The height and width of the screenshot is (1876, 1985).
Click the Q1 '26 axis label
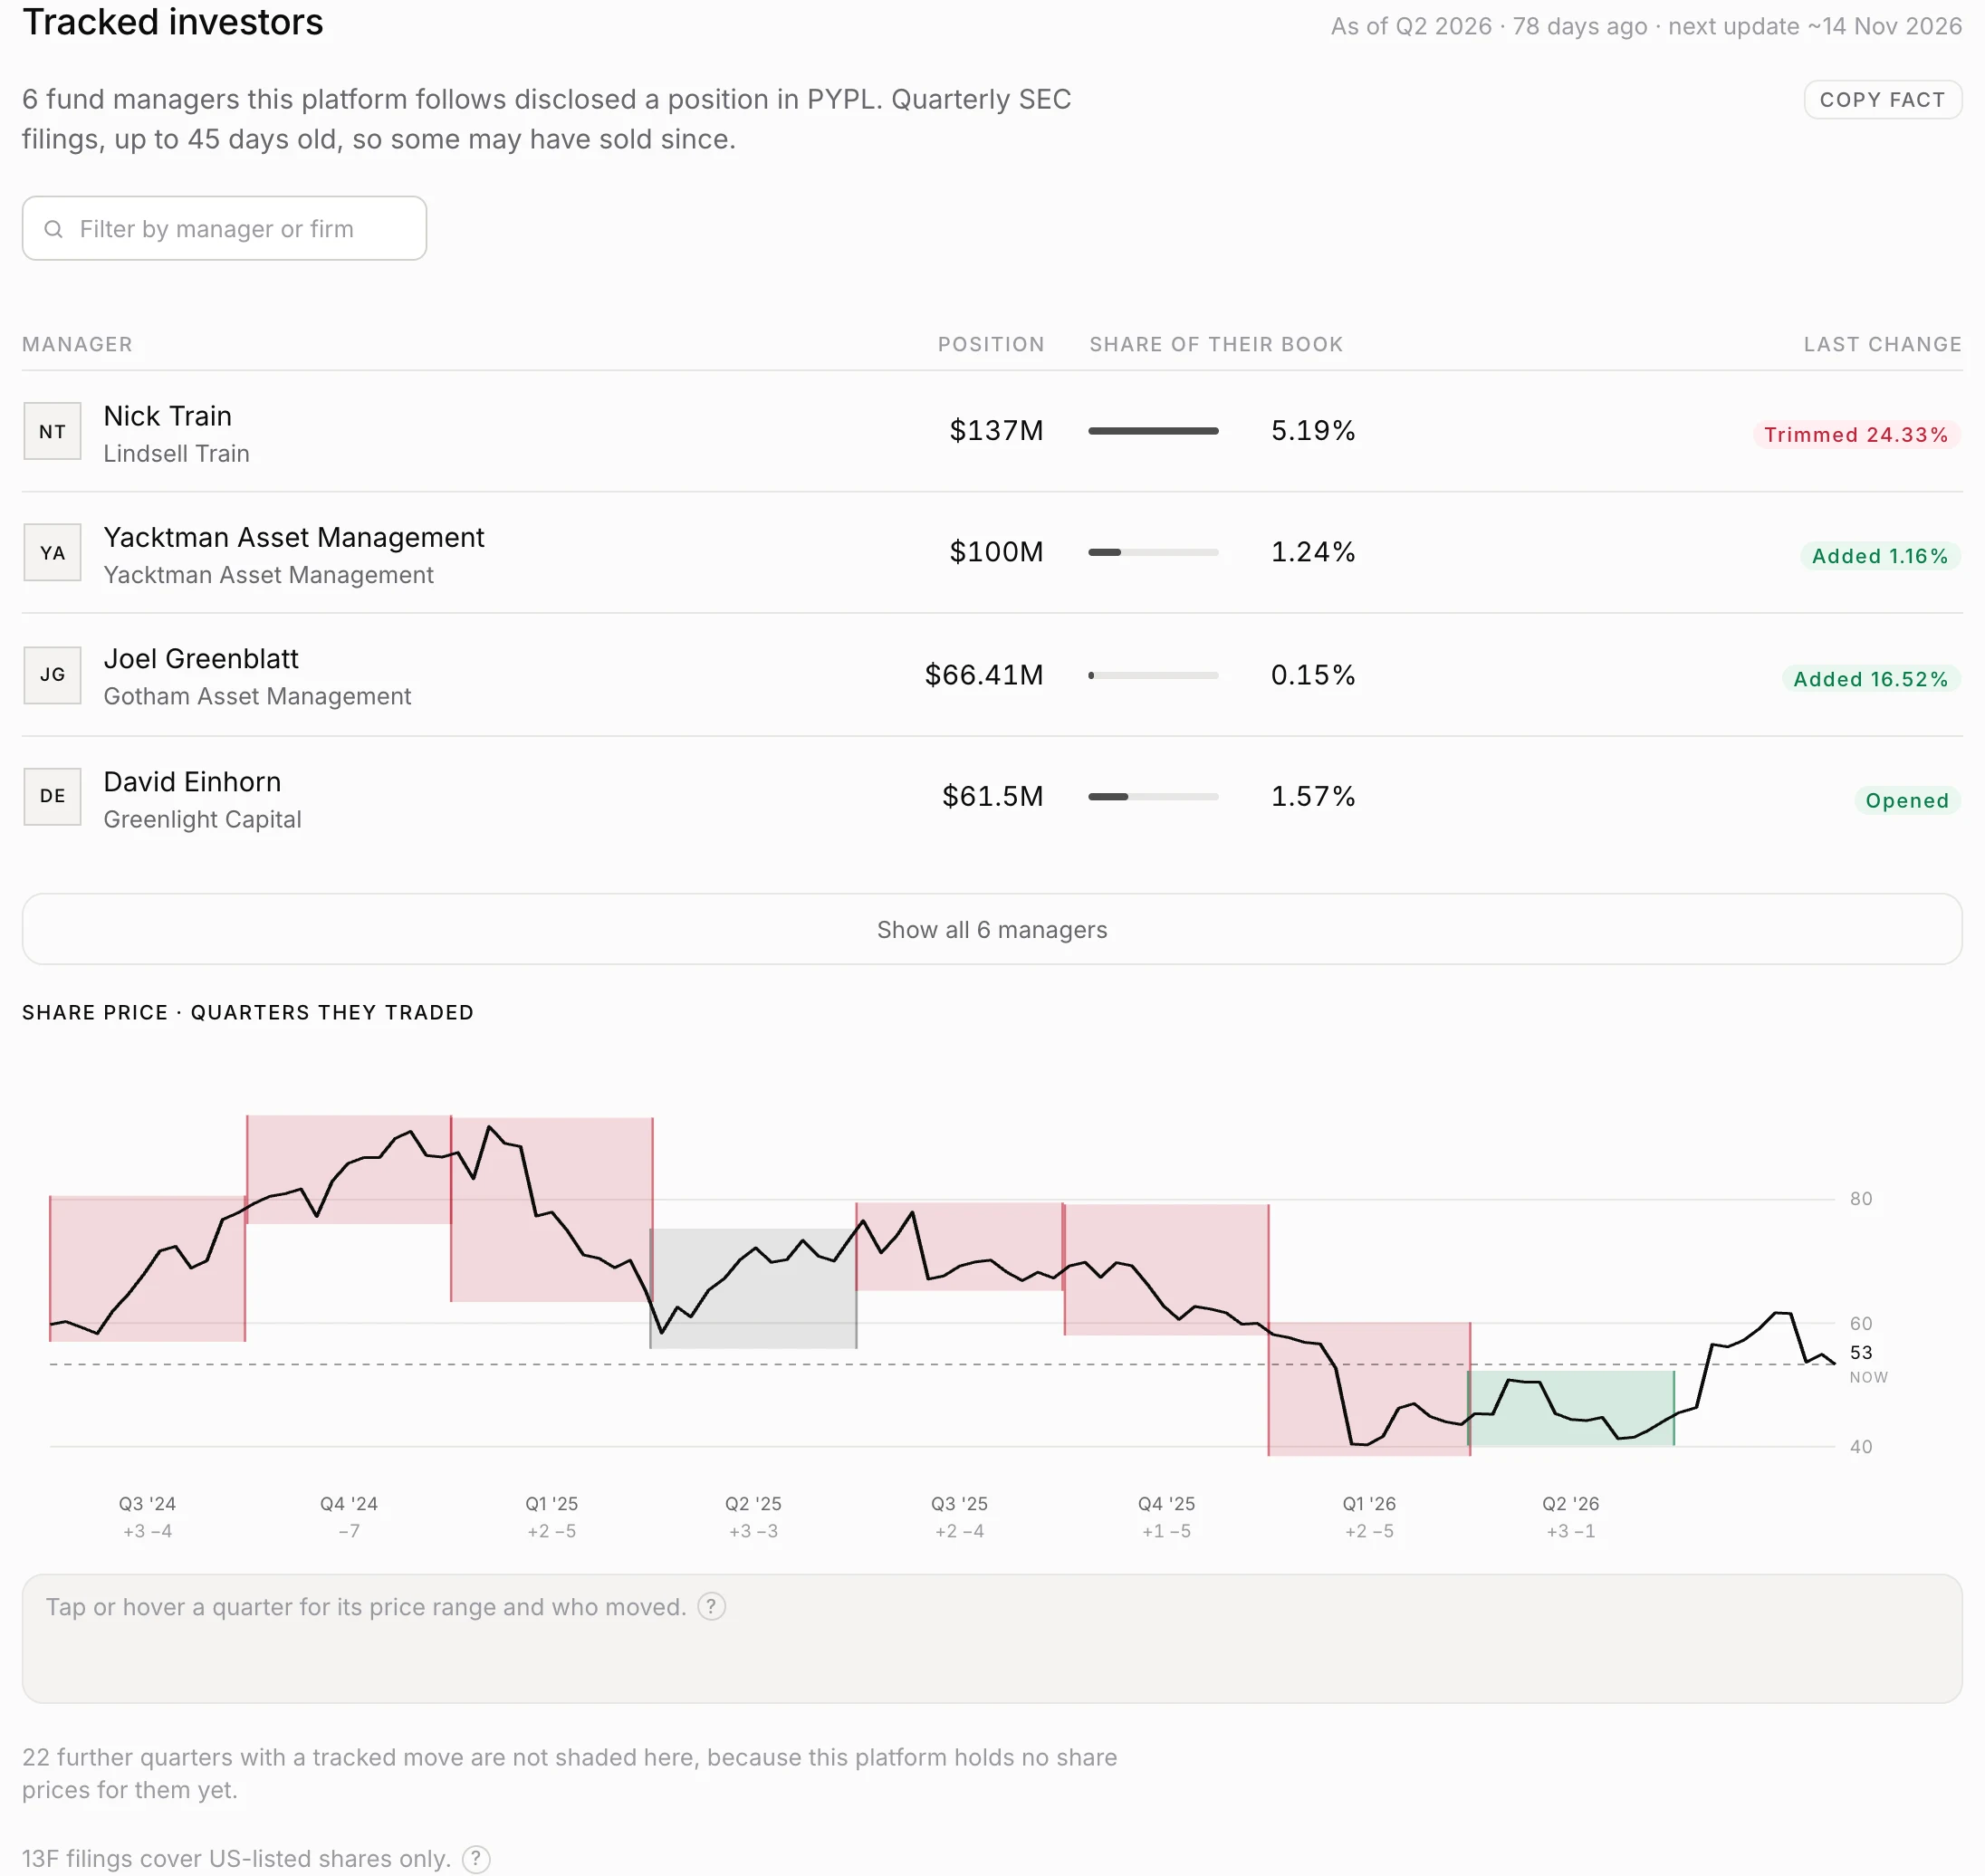(1369, 1503)
